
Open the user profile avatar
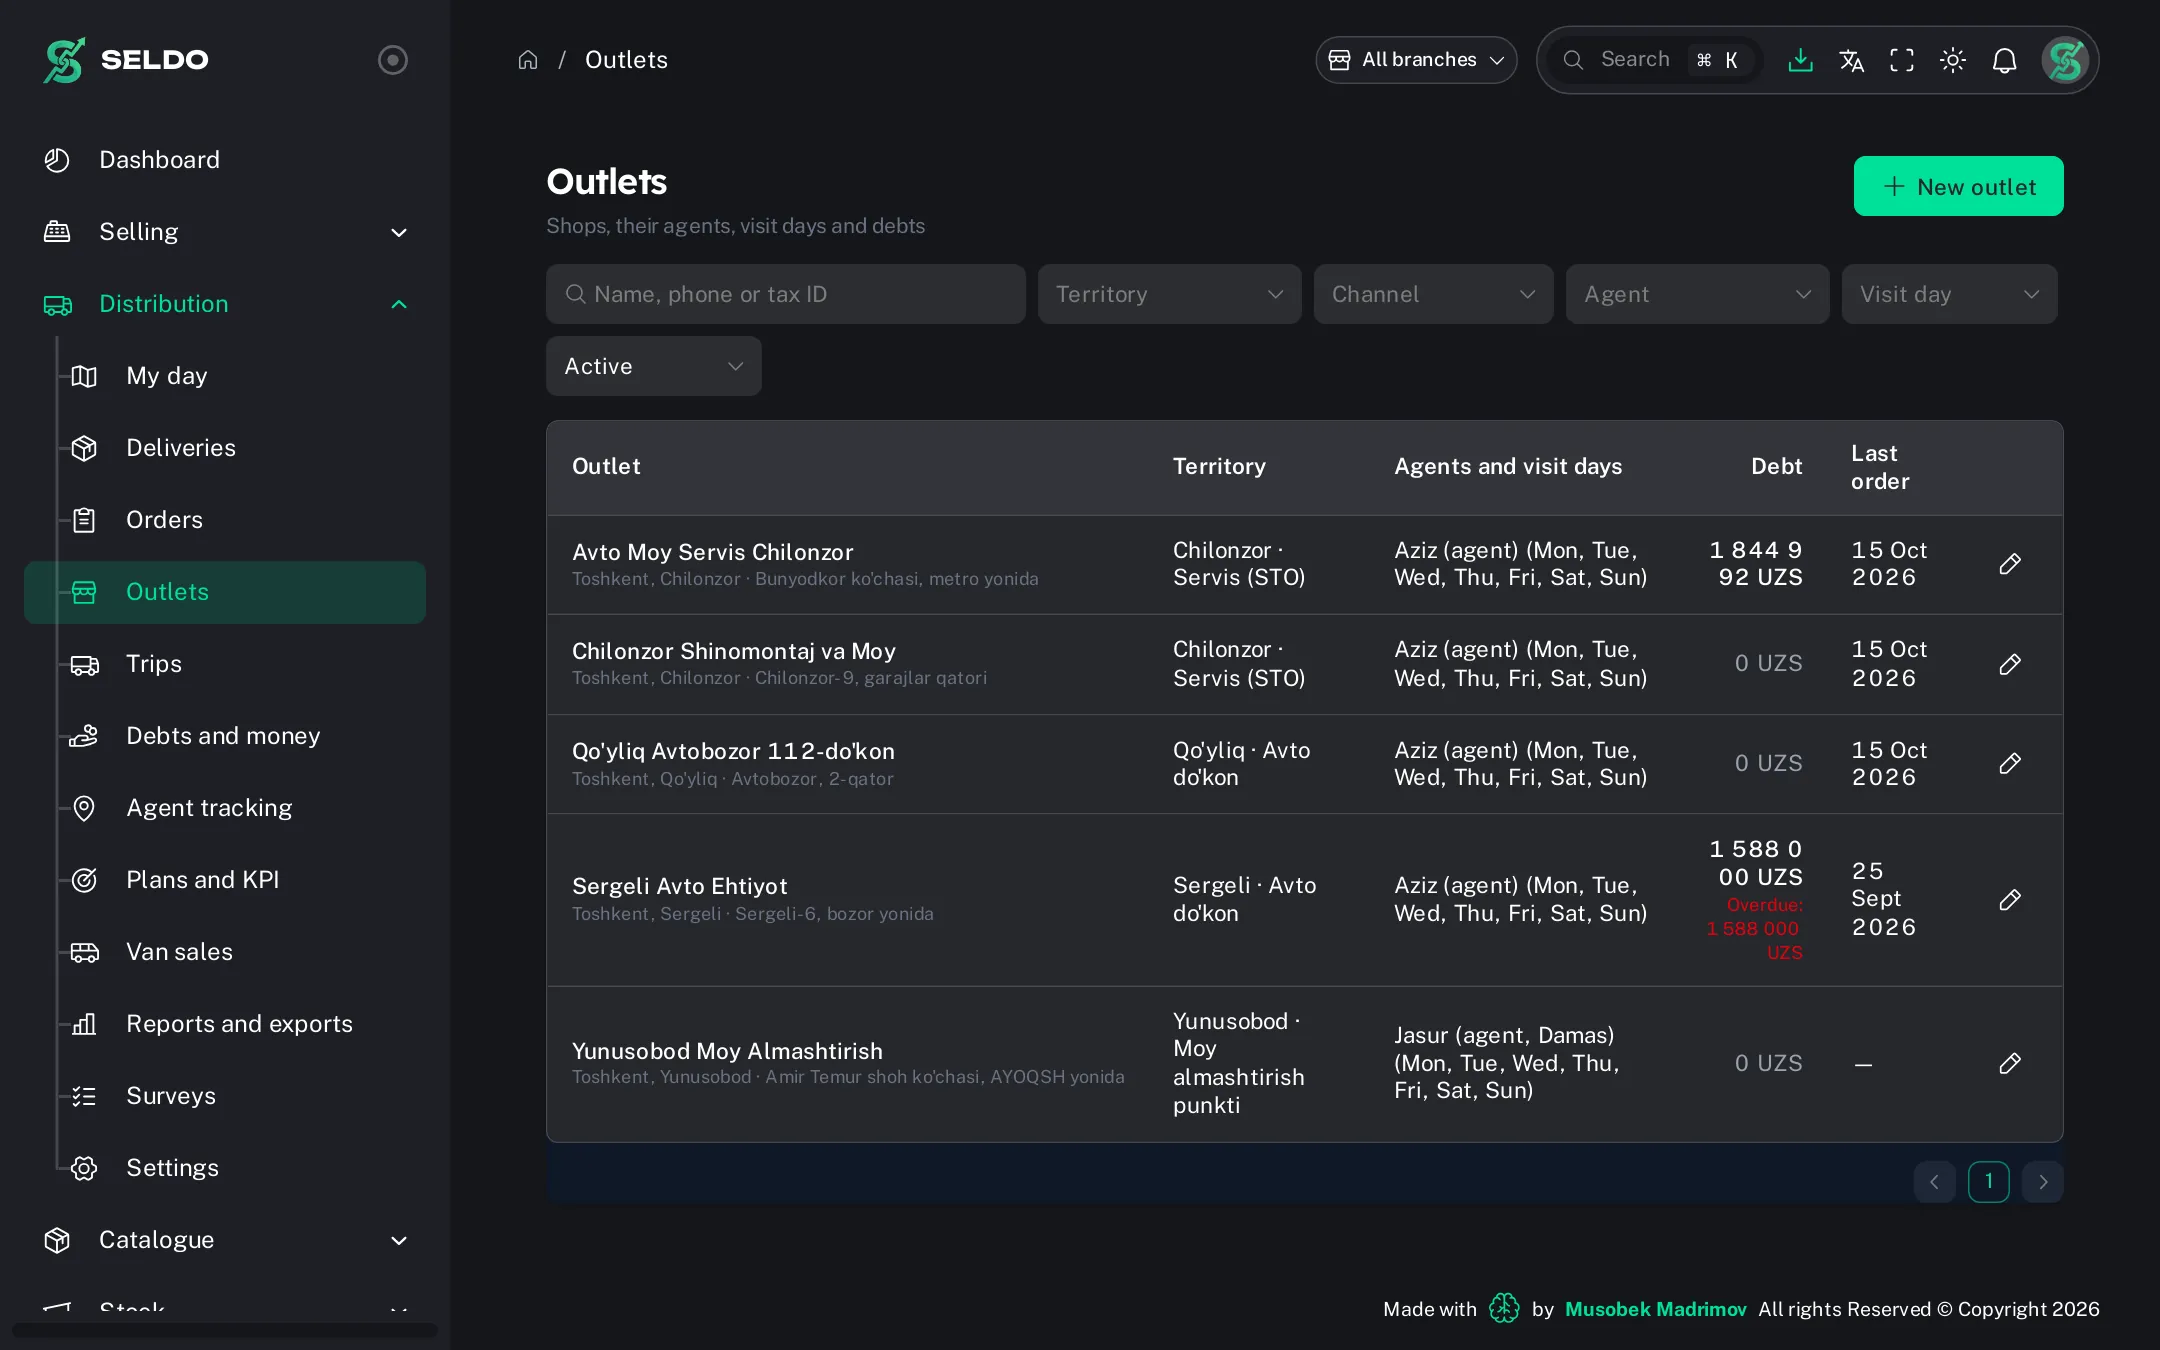(2065, 60)
